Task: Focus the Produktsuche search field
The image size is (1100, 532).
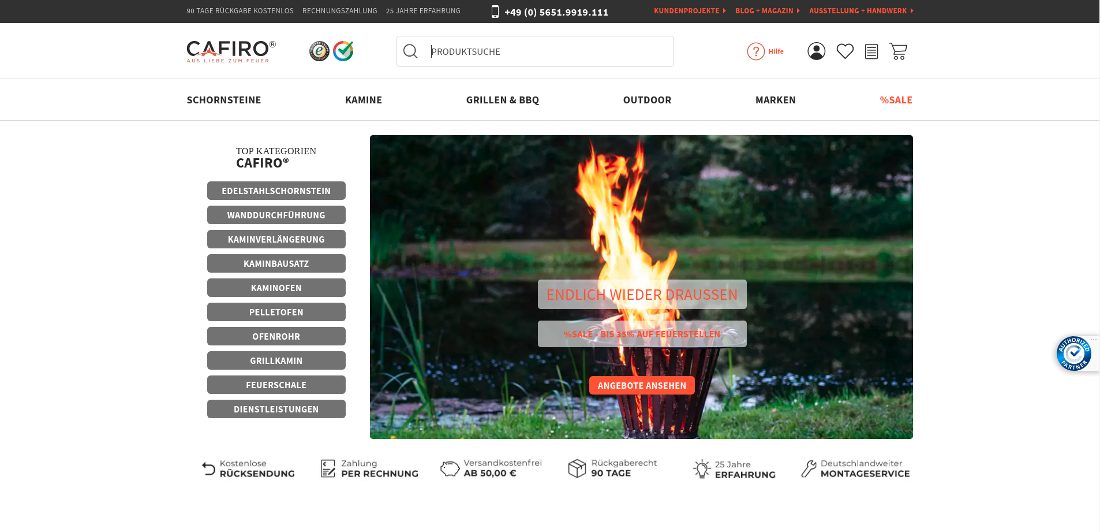Action: coord(545,51)
